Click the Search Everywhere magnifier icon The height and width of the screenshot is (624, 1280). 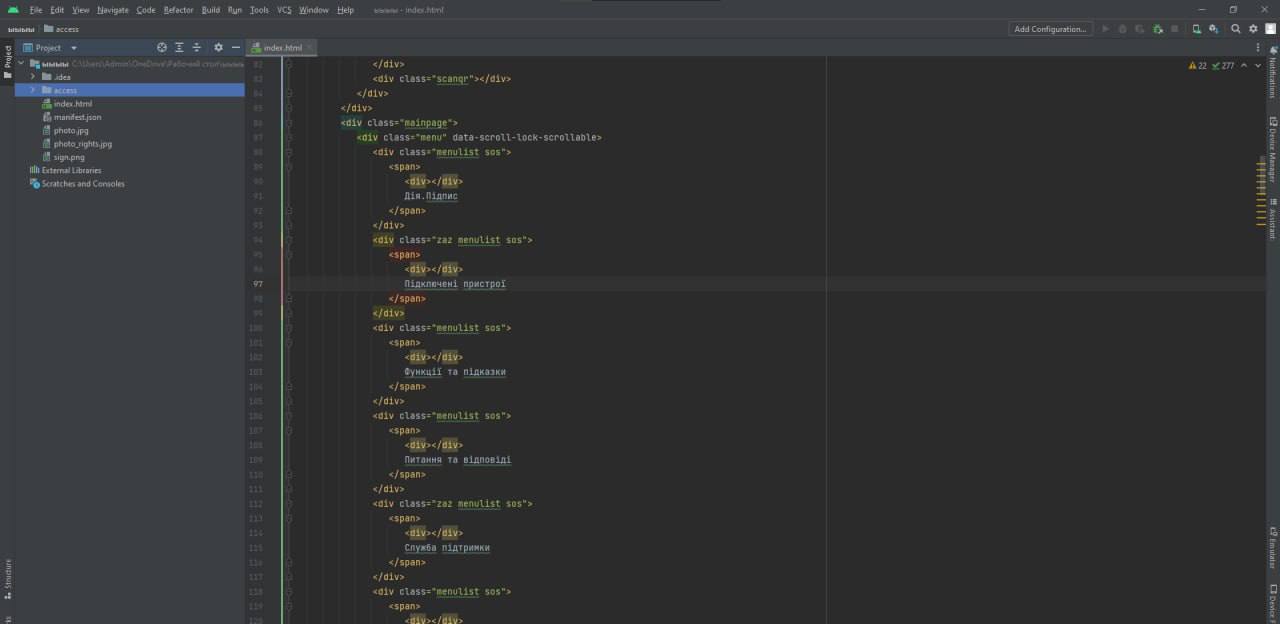pos(1236,29)
